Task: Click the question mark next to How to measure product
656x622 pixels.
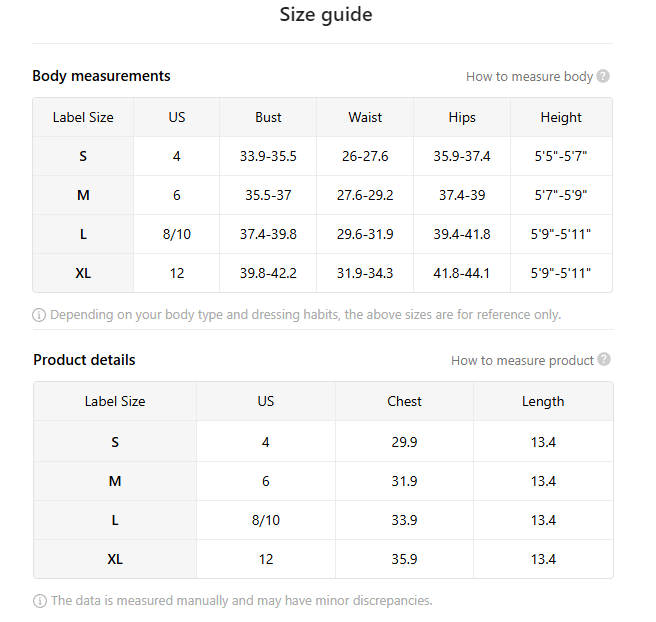Action: tap(604, 360)
